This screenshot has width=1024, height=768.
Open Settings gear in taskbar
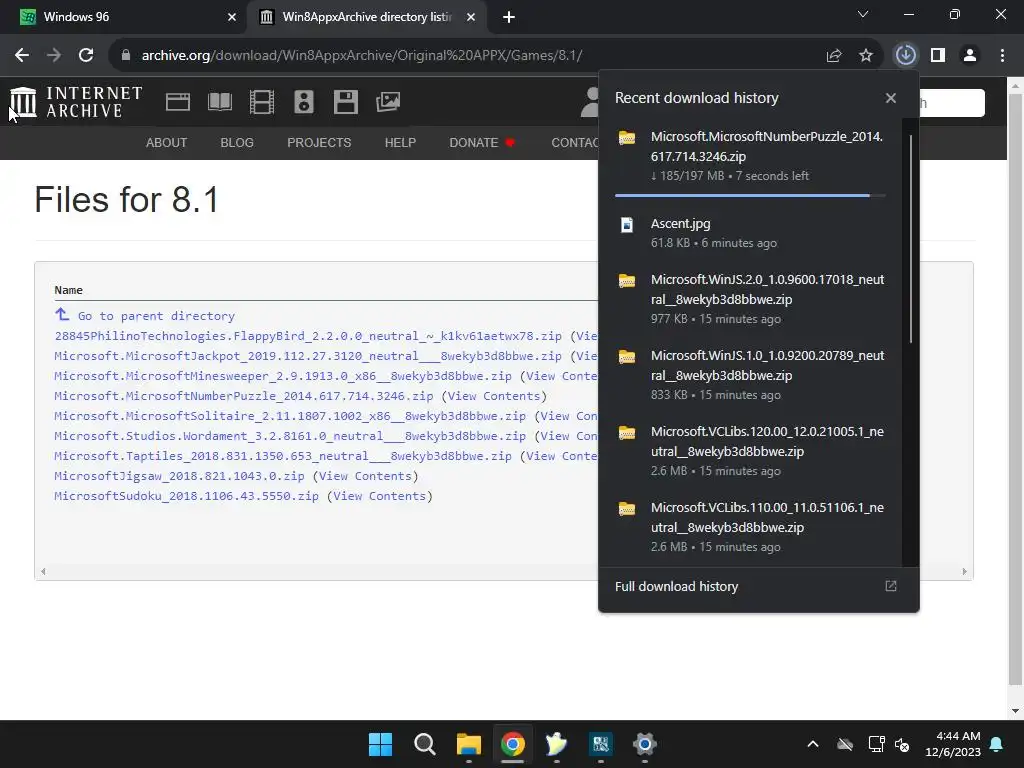pos(645,744)
